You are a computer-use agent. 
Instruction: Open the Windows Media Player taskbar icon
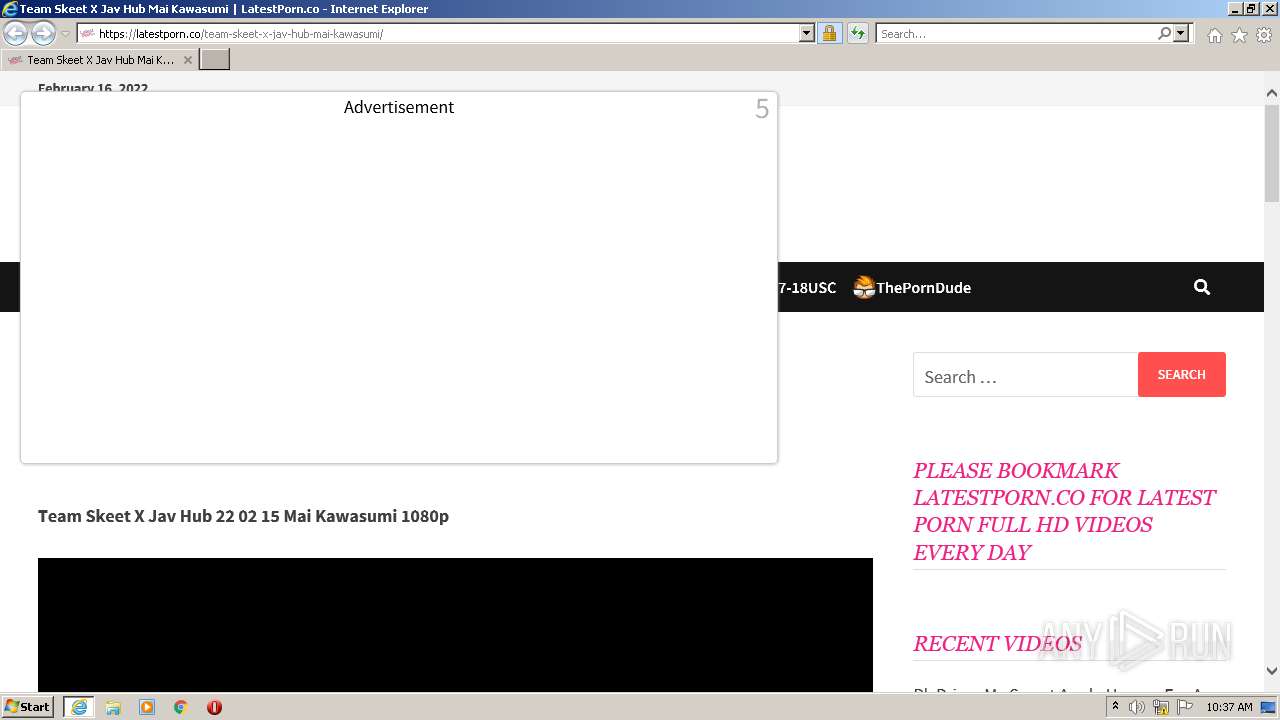point(147,707)
